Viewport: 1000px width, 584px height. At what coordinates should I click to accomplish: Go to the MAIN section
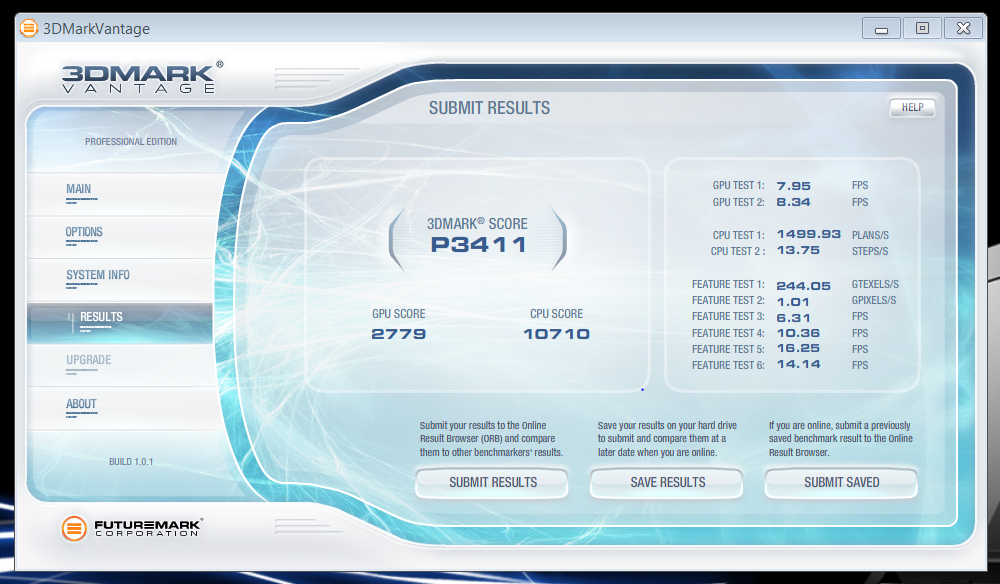(x=79, y=190)
